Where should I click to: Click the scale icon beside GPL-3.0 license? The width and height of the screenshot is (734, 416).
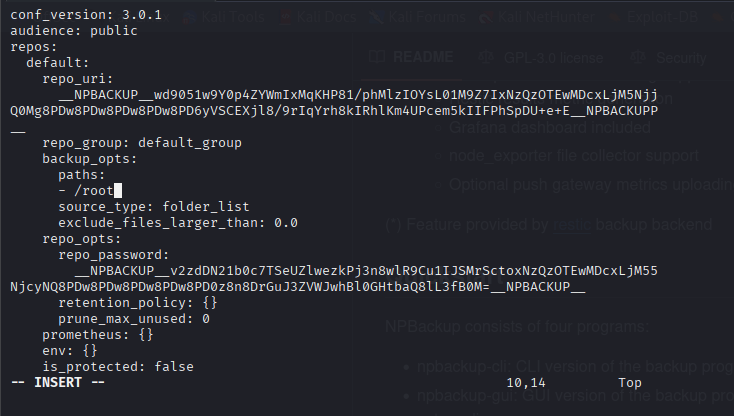(486, 58)
